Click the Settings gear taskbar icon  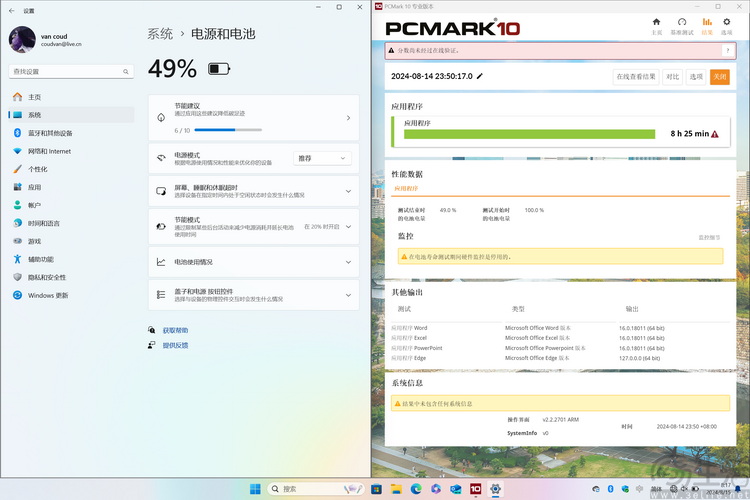(x=496, y=489)
